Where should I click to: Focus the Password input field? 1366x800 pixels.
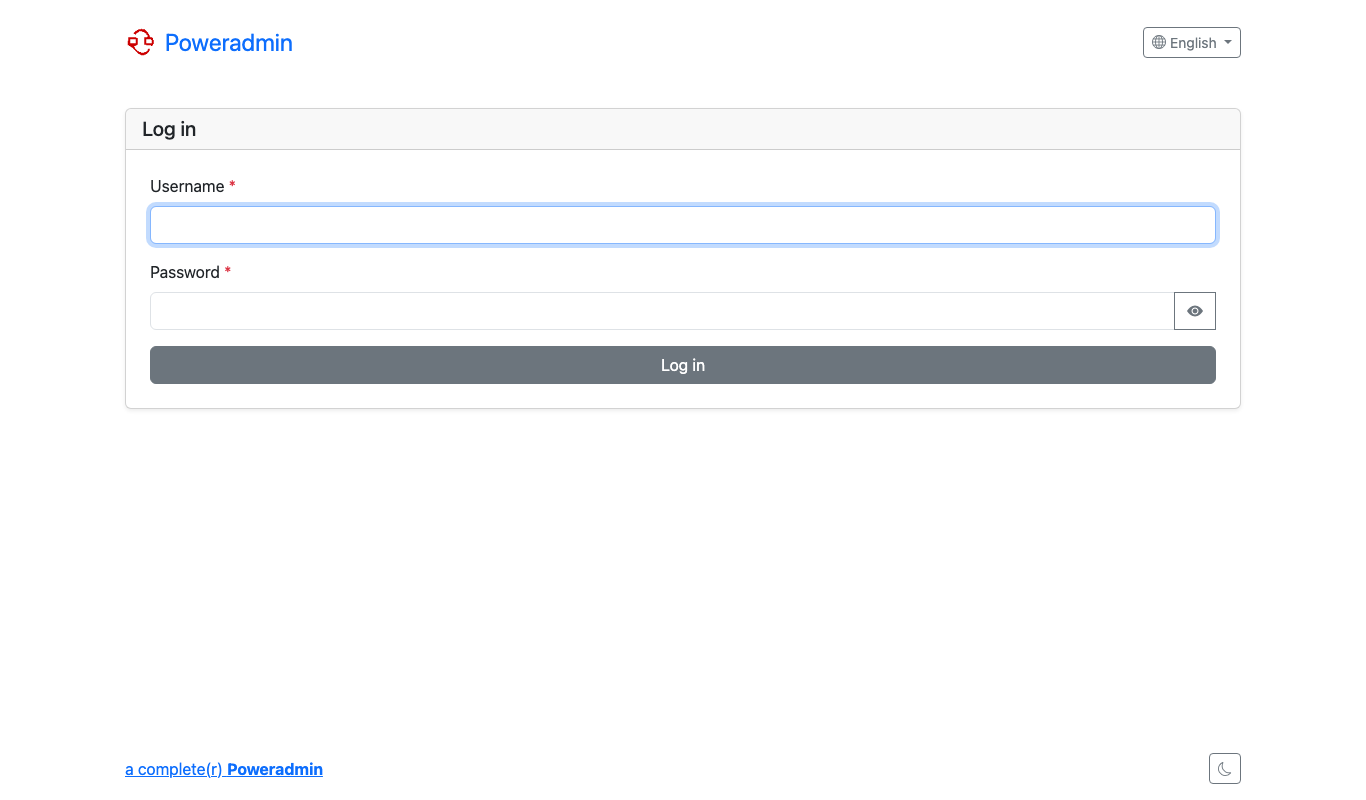click(x=662, y=311)
